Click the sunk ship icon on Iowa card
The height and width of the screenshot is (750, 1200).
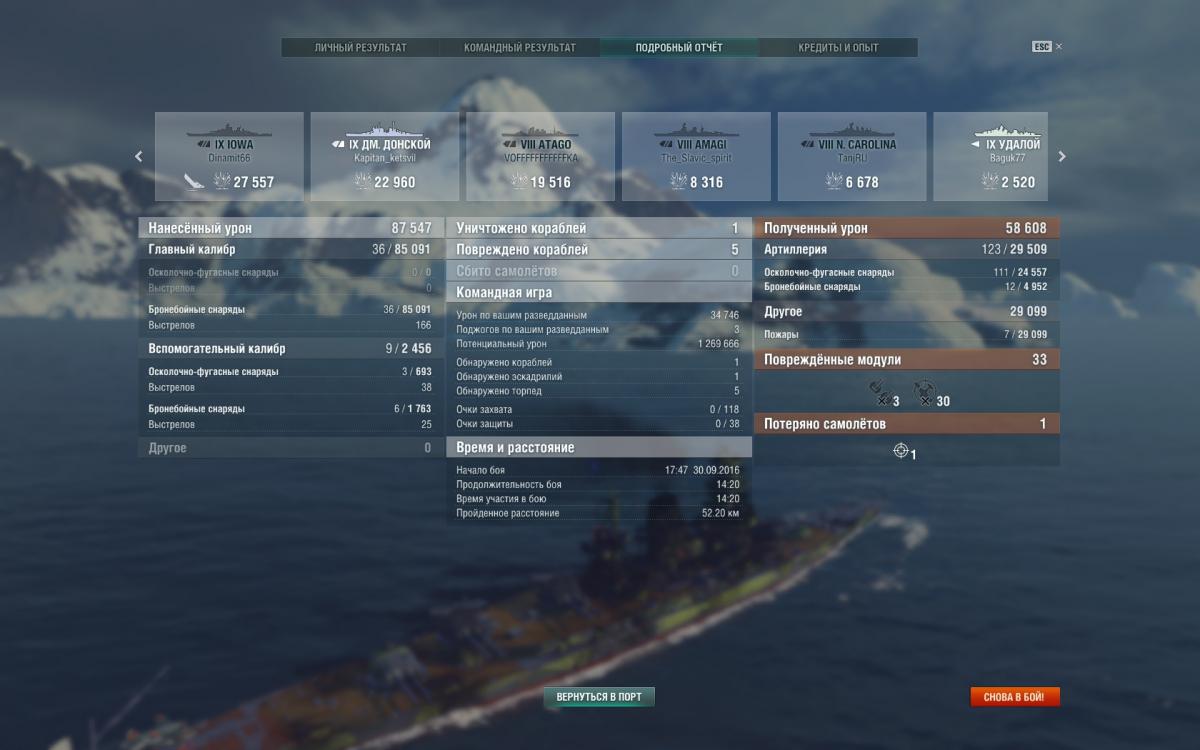tap(193, 181)
